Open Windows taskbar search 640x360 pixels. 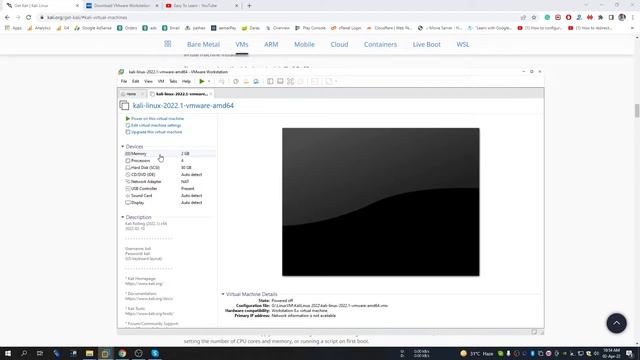click(24, 353)
